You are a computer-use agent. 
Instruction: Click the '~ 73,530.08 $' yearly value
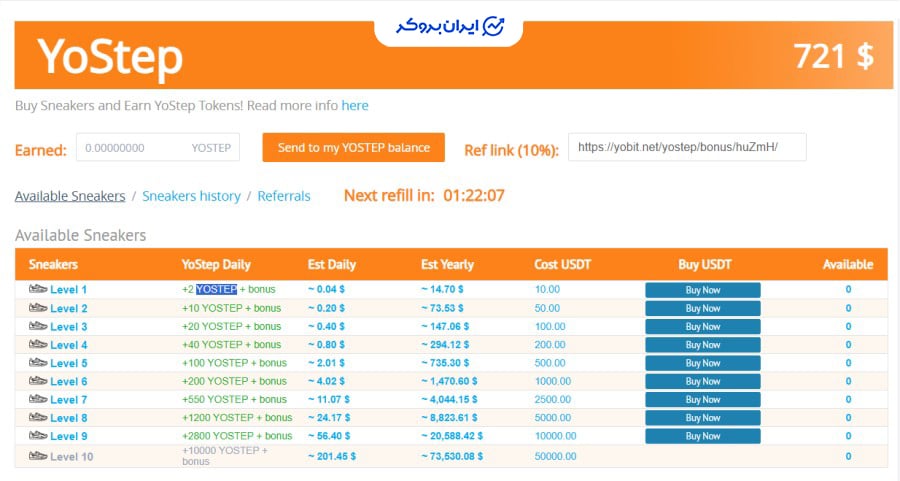tap(452, 456)
